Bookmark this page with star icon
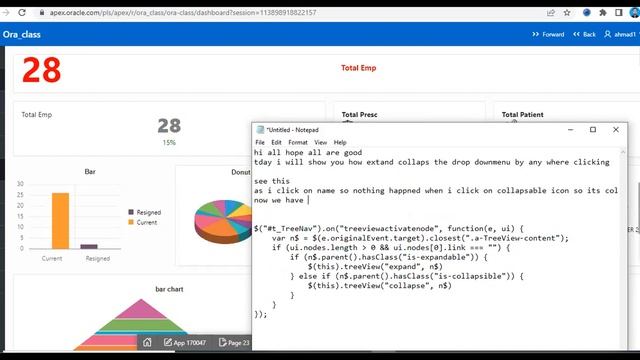The height and width of the screenshot is (360, 640). click(x=567, y=13)
